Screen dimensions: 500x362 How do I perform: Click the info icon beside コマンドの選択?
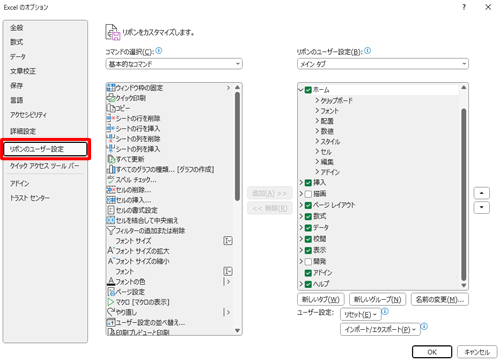(159, 51)
